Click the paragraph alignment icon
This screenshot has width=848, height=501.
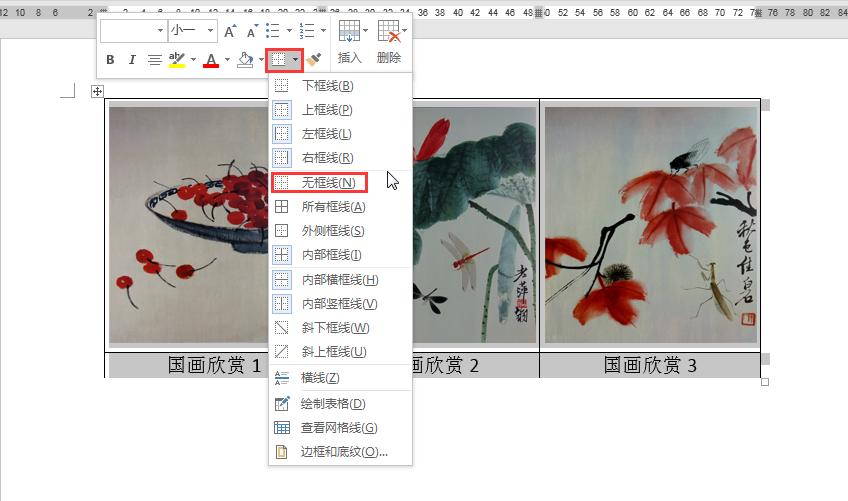[x=155, y=60]
